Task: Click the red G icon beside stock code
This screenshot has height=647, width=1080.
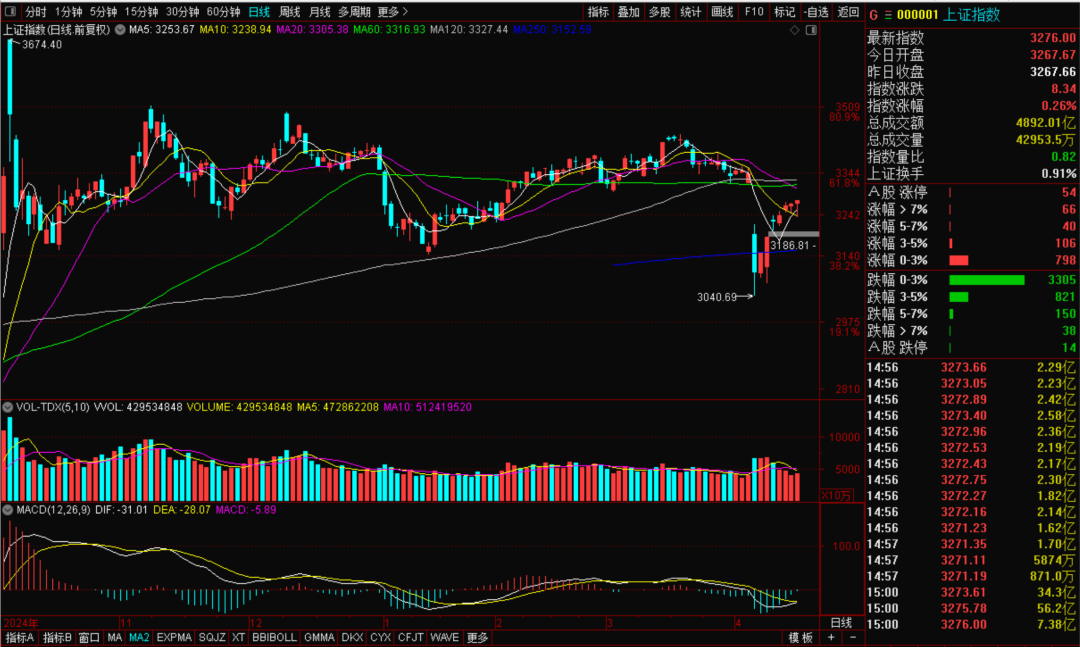Action: [x=872, y=14]
